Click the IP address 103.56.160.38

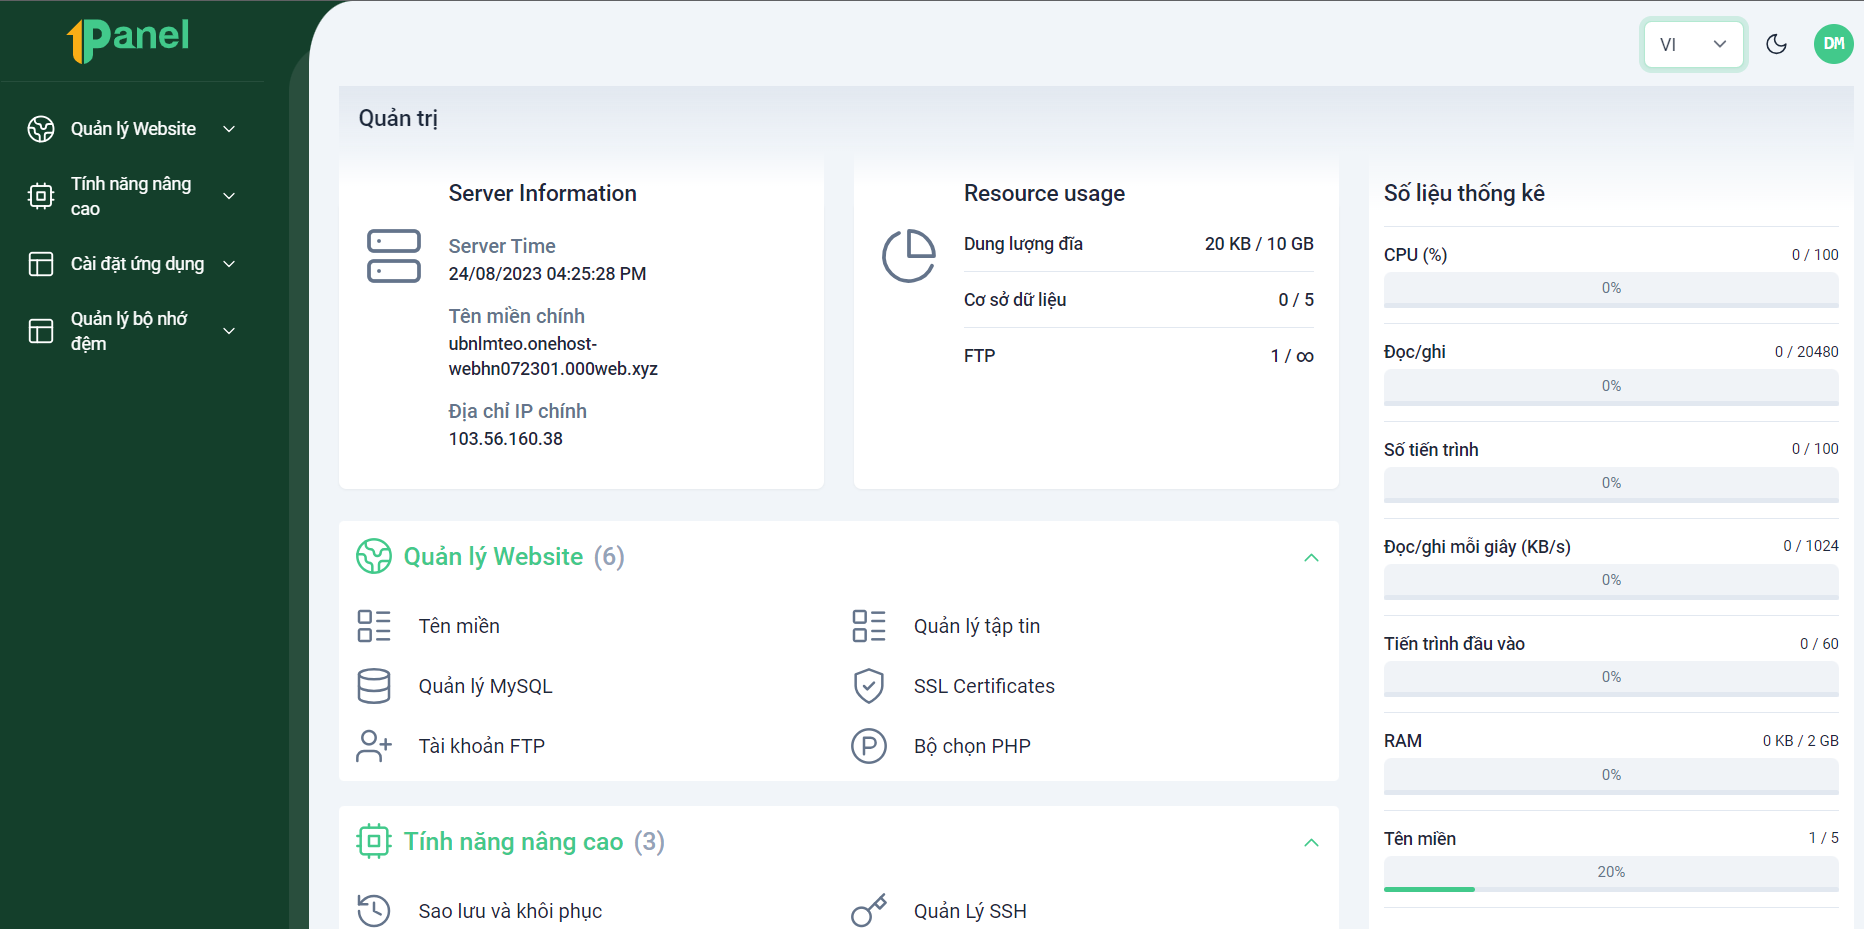point(506,439)
